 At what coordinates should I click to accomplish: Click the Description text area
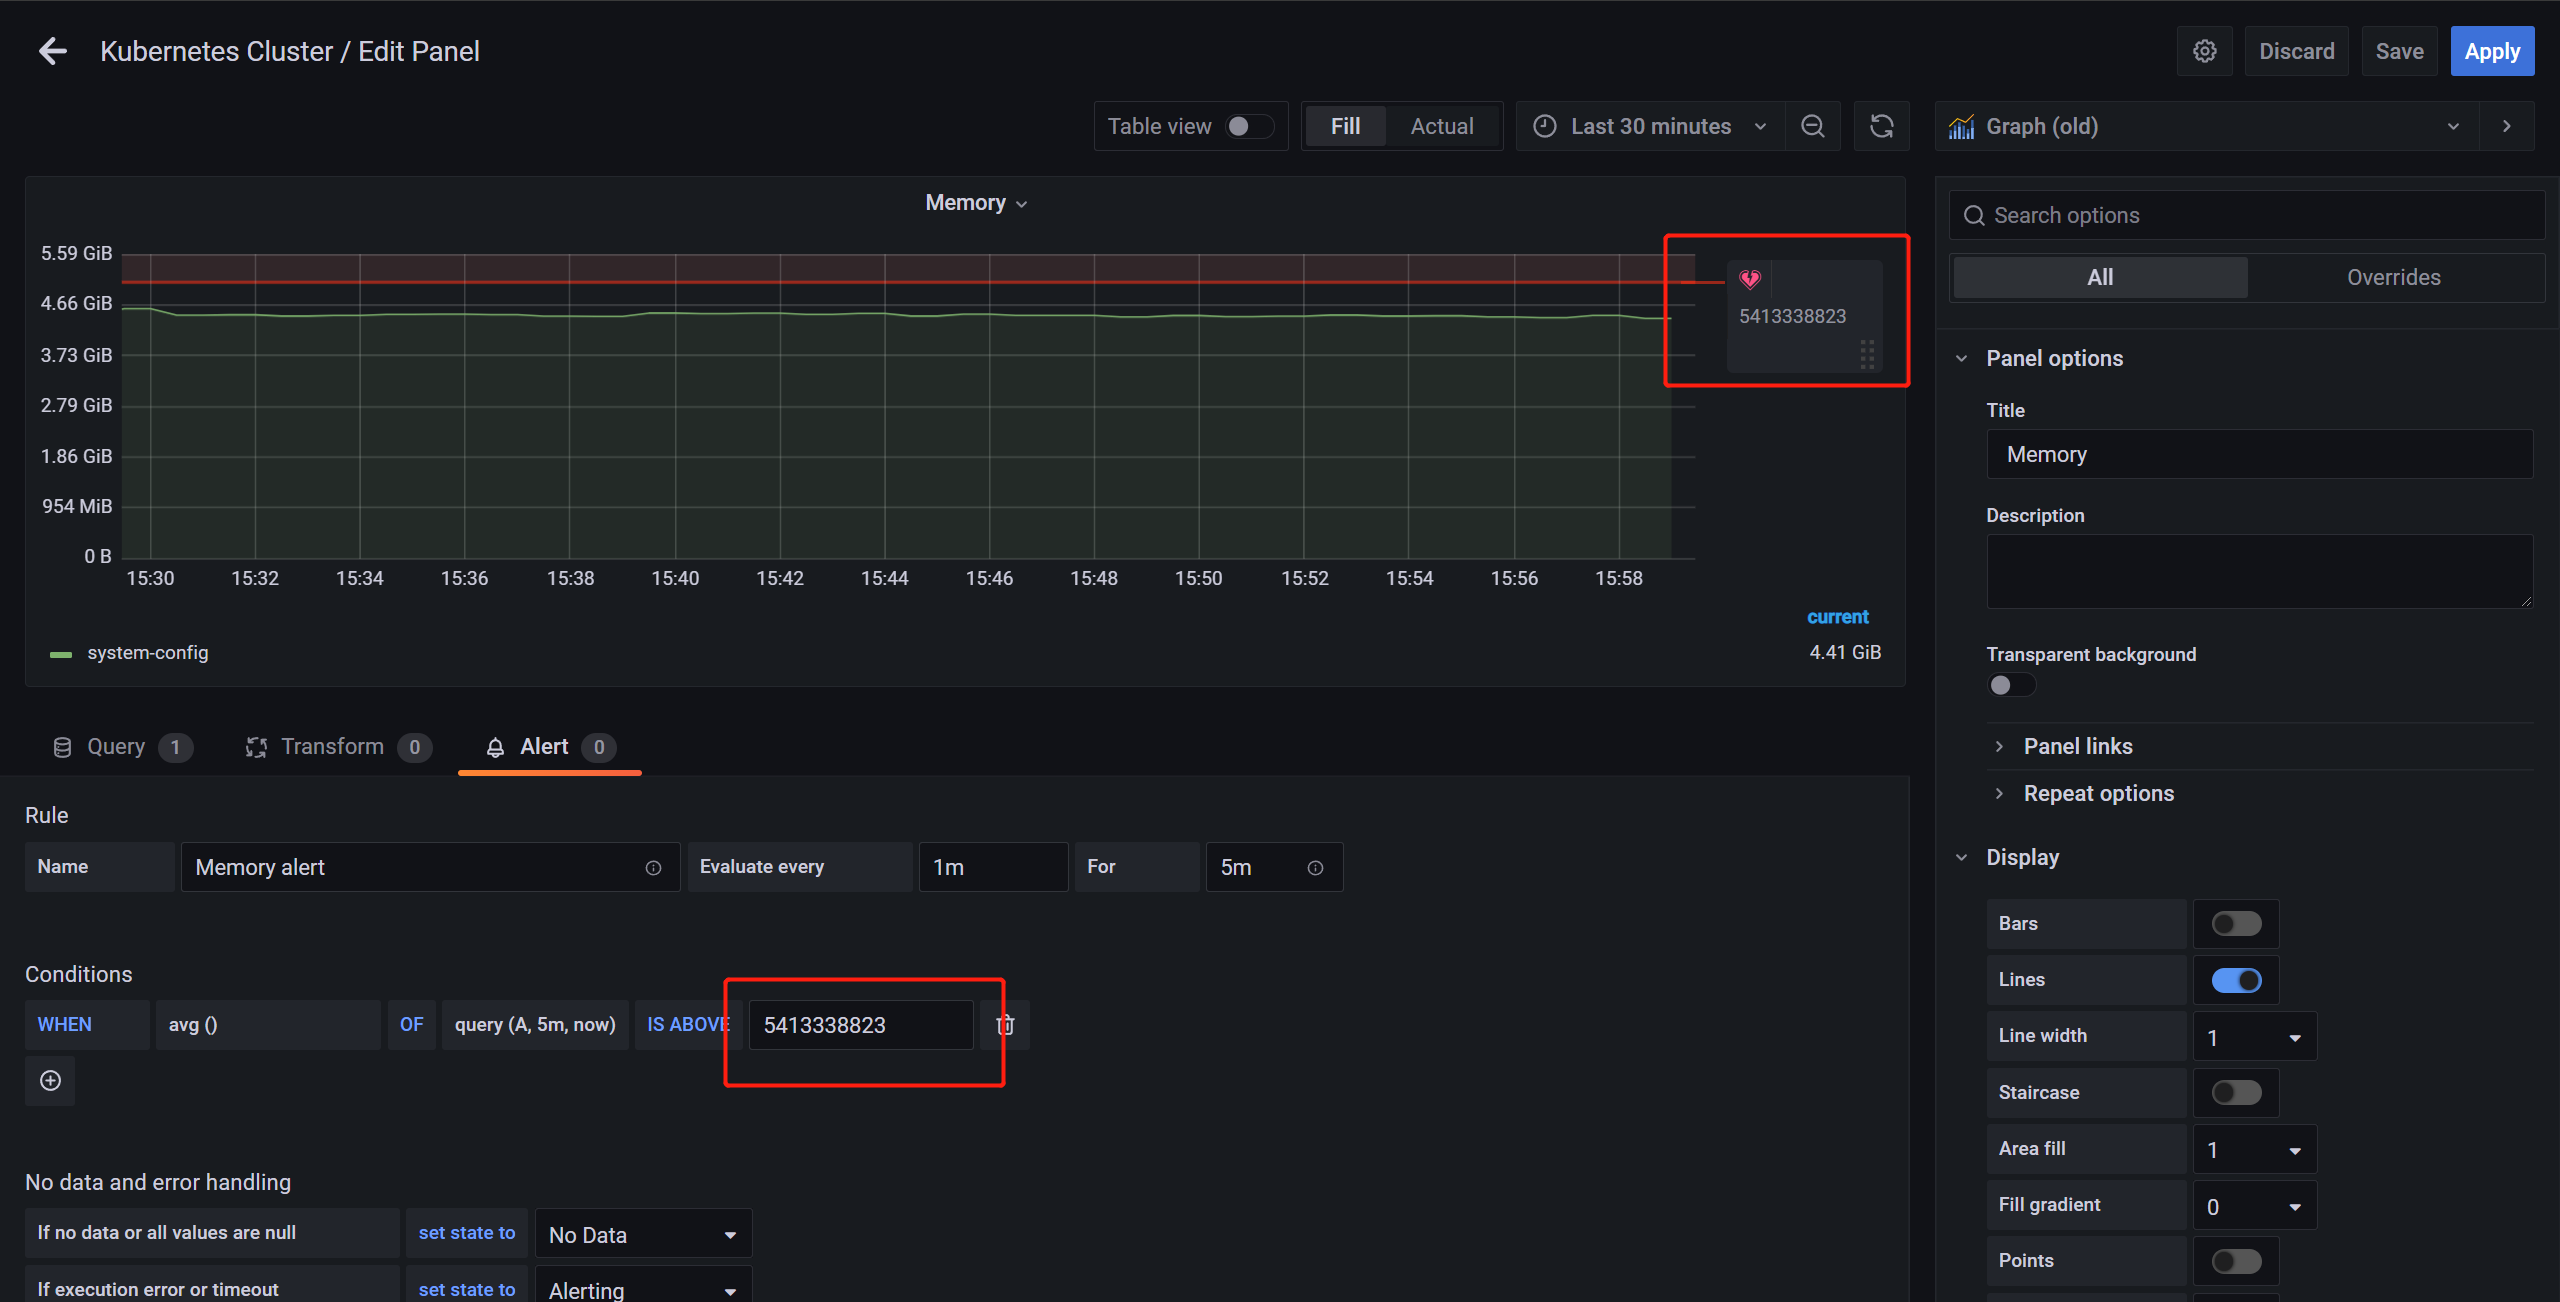pos(2258,572)
